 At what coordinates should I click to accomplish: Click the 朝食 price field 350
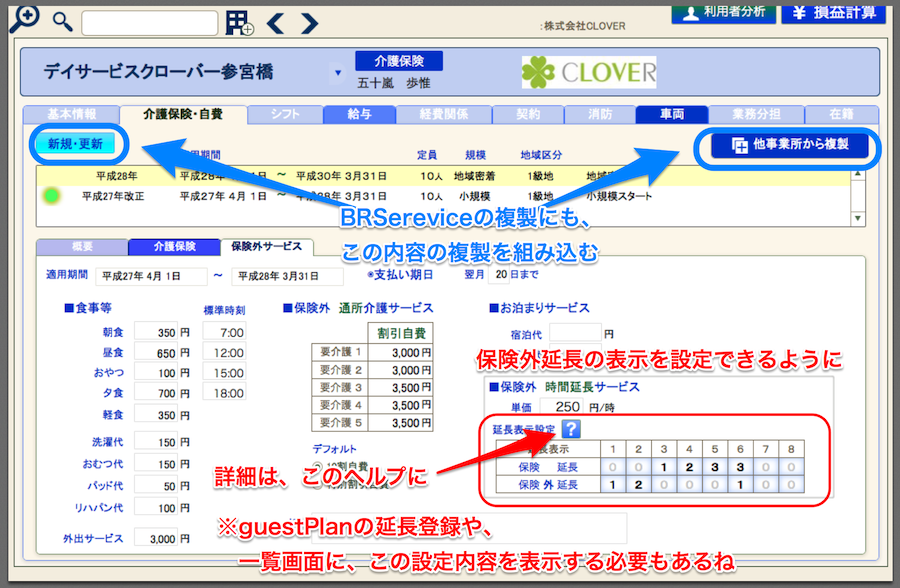click(x=156, y=332)
